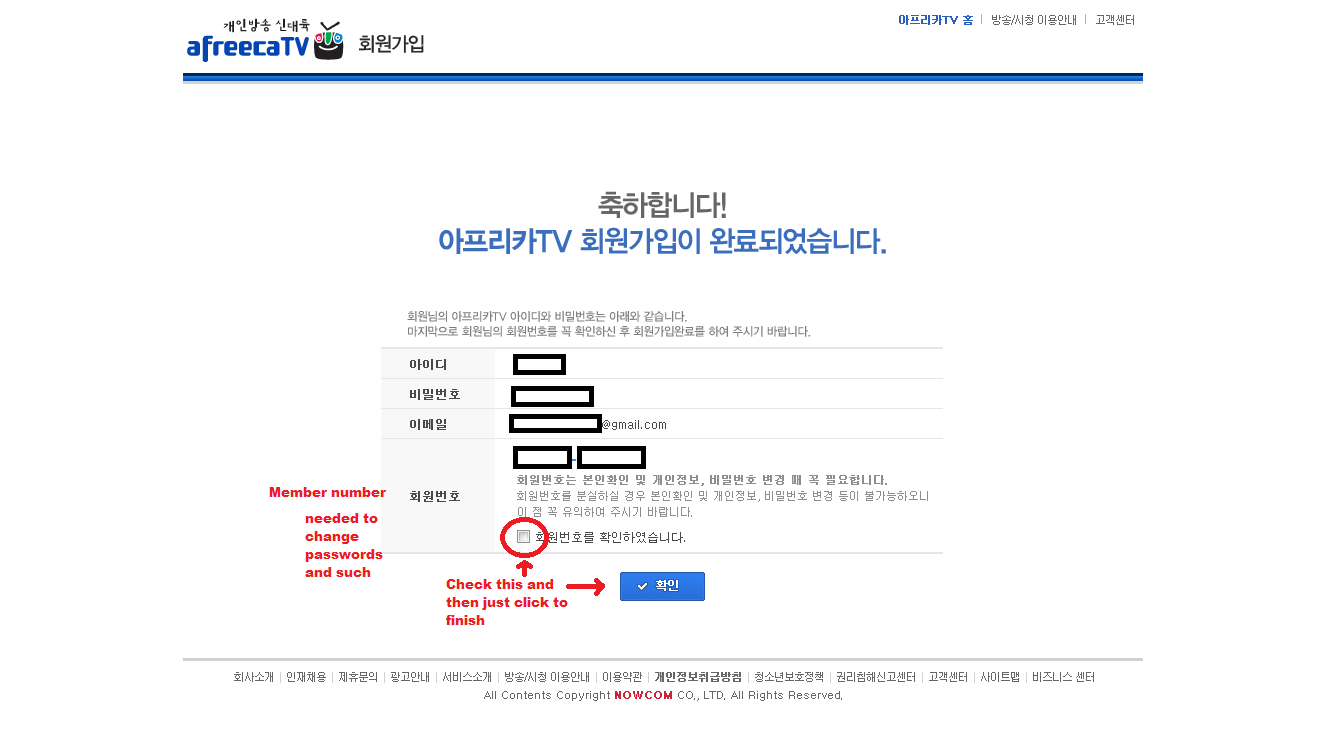
Task: Click the 이메일 row label
Action: click(x=428, y=425)
